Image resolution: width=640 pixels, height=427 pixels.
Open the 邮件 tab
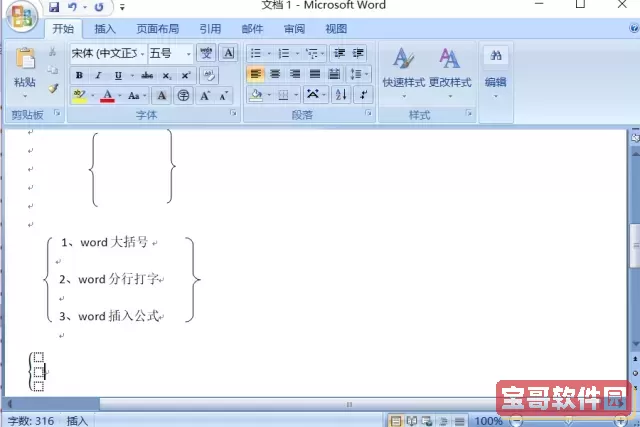(x=252, y=29)
